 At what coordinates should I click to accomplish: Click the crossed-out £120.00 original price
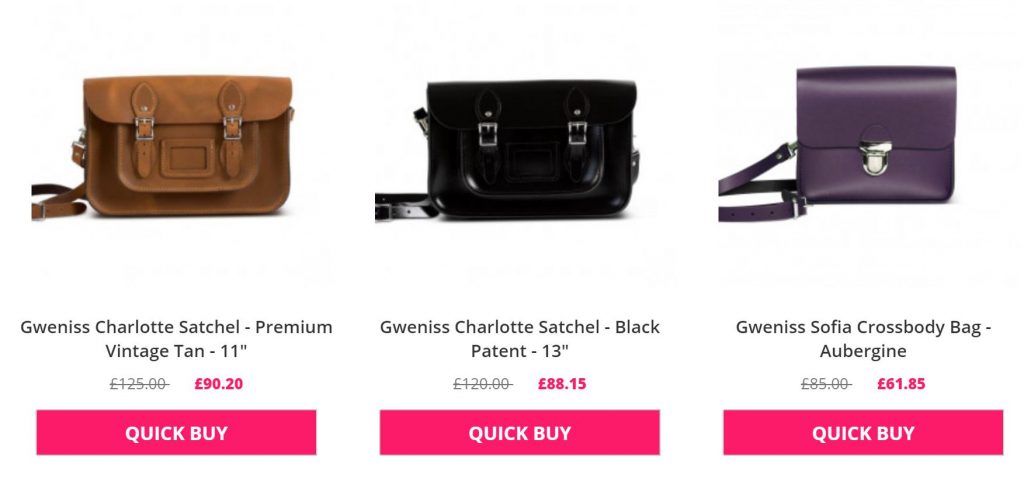click(x=482, y=383)
